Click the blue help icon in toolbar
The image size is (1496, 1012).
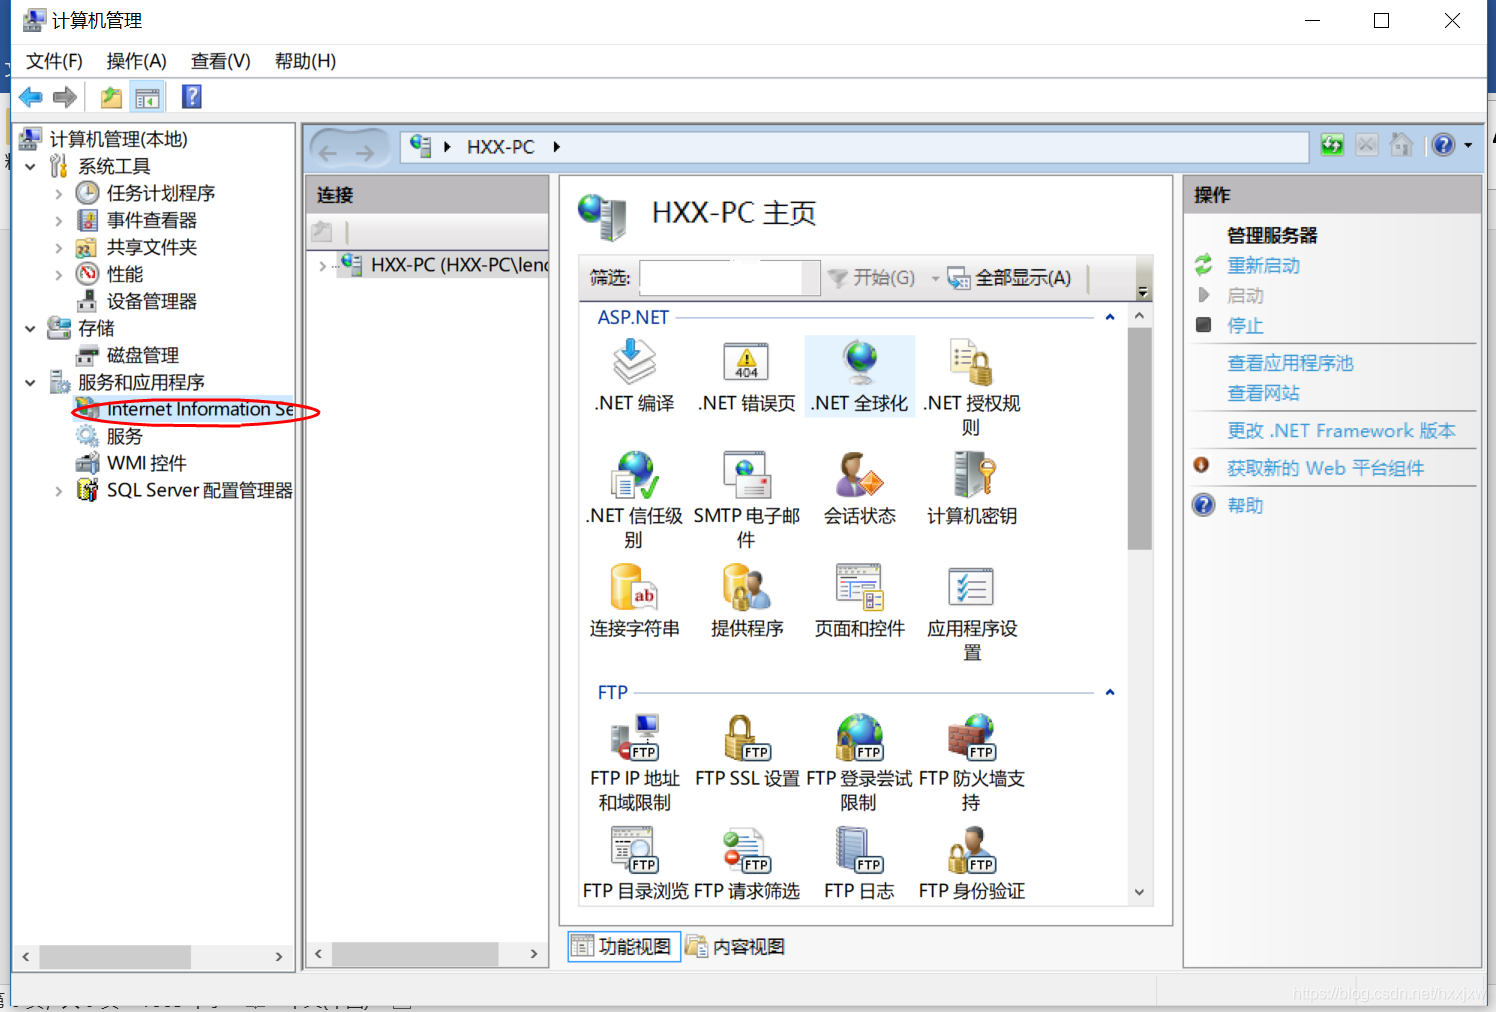click(192, 97)
